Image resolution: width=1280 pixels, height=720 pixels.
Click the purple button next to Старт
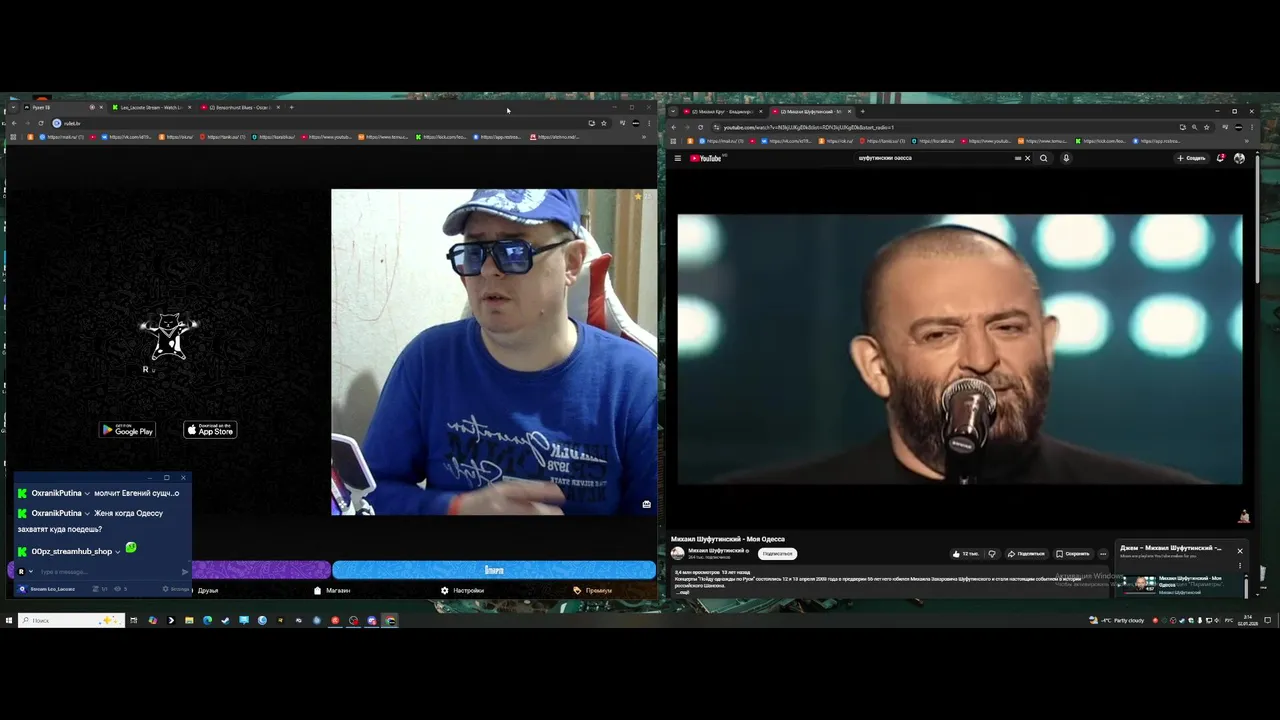[261, 570]
